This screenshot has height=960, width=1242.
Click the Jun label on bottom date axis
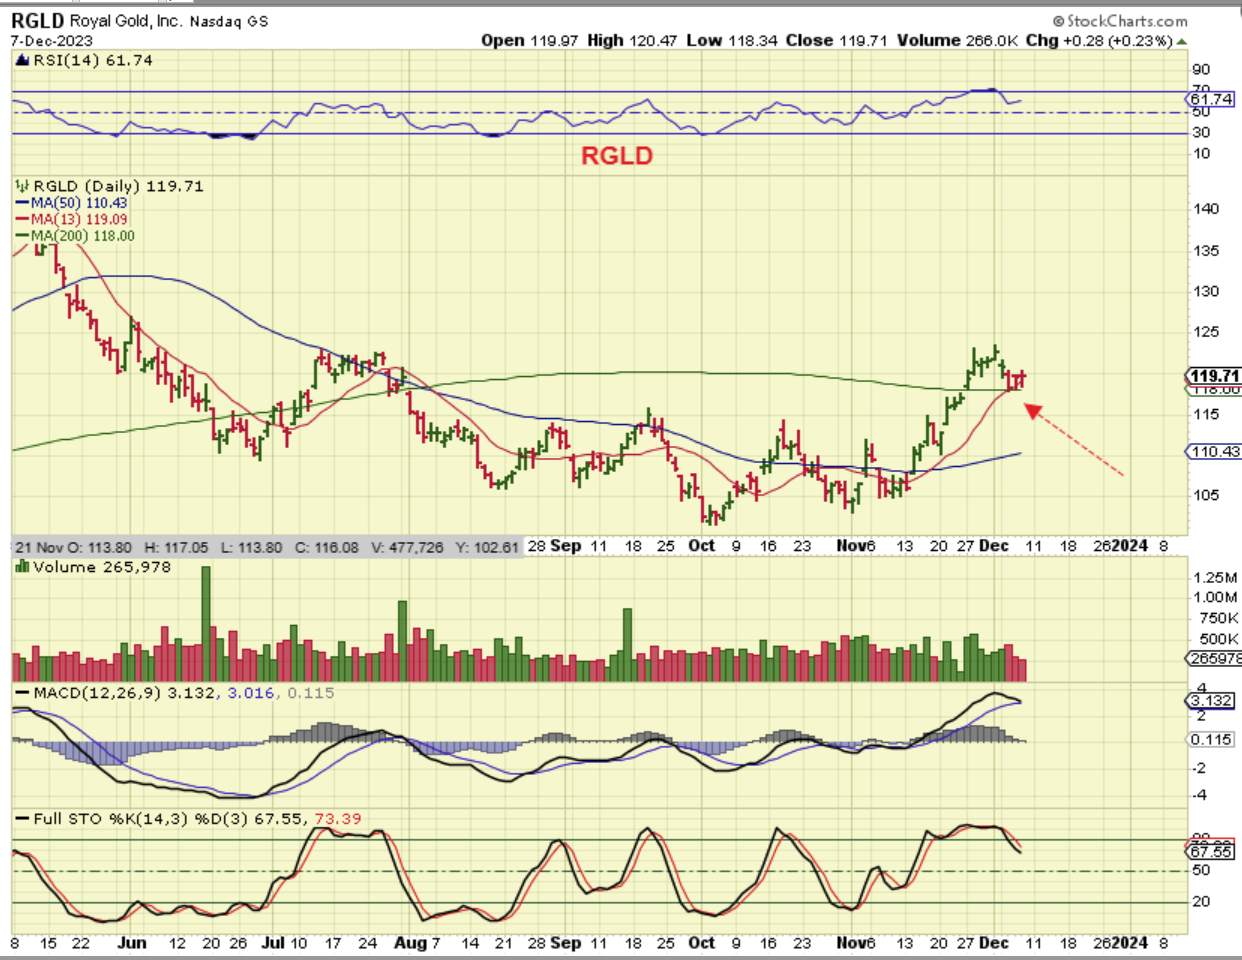[x=132, y=943]
